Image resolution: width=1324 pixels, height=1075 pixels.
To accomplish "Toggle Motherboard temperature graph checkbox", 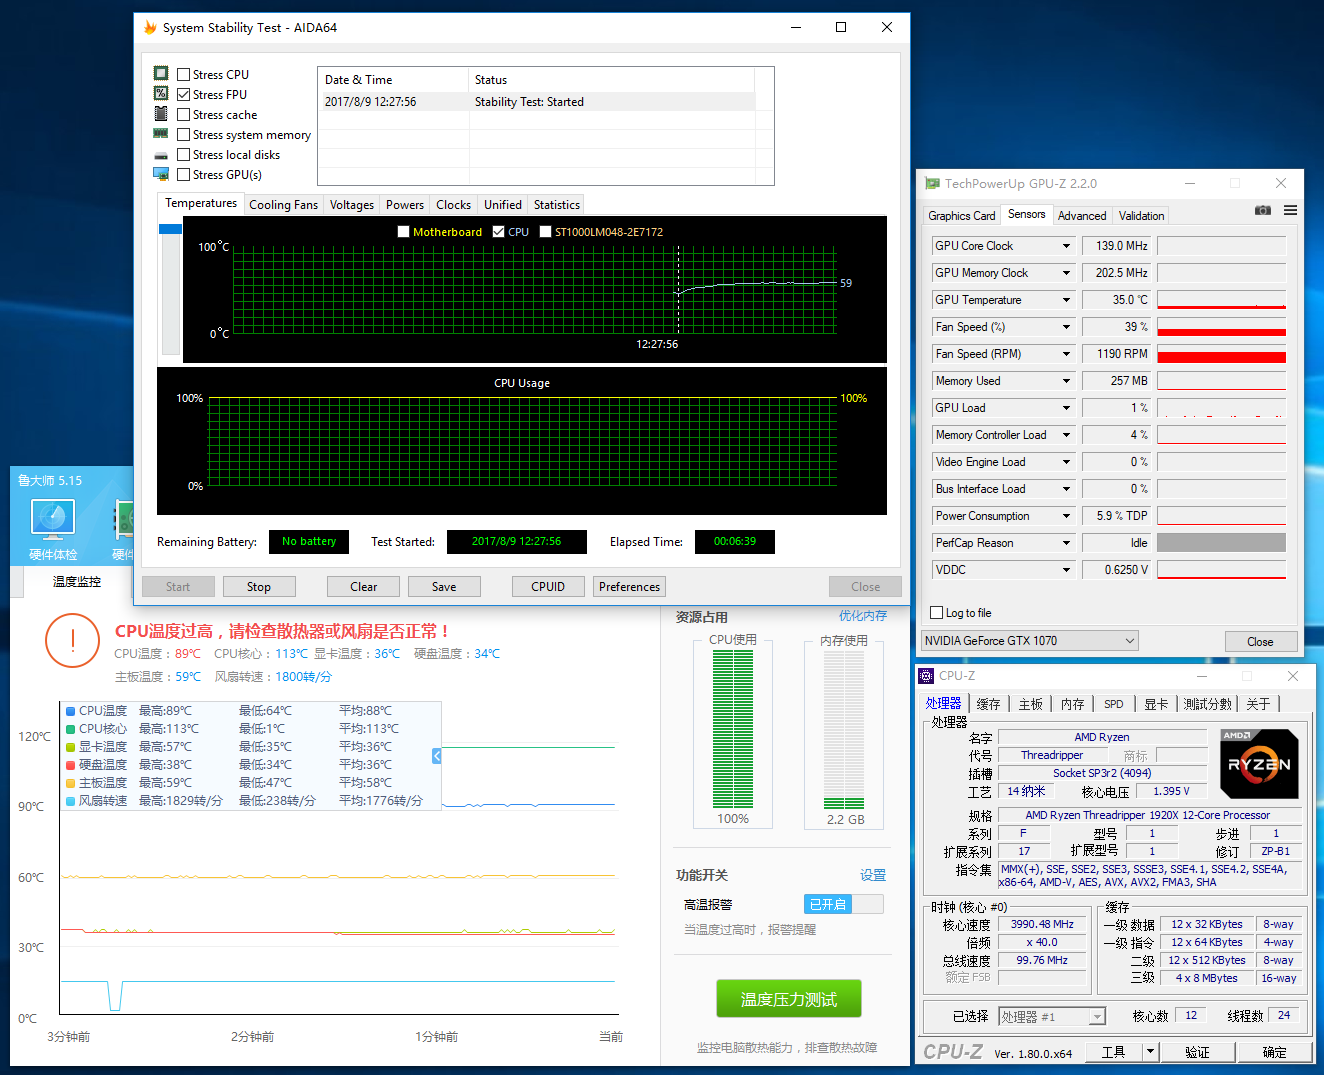I will tap(404, 232).
